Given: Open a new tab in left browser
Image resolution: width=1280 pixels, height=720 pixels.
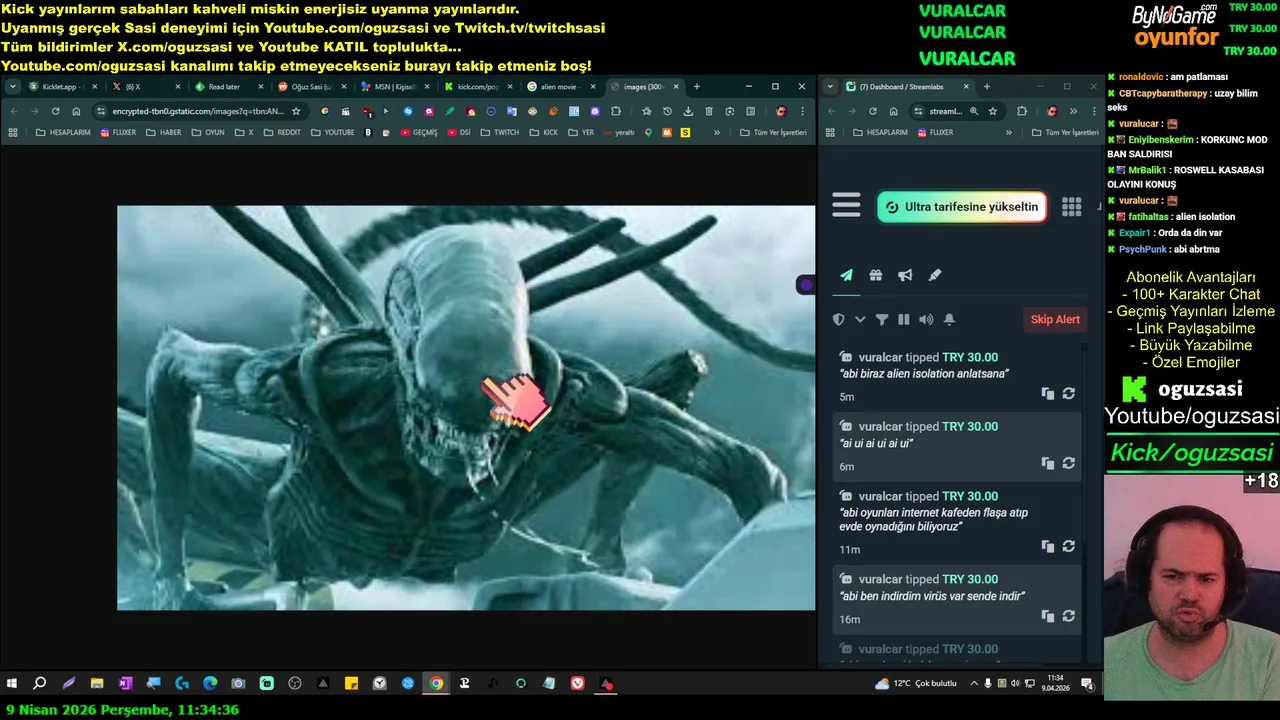Looking at the screenshot, I should click(x=697, y=87).
